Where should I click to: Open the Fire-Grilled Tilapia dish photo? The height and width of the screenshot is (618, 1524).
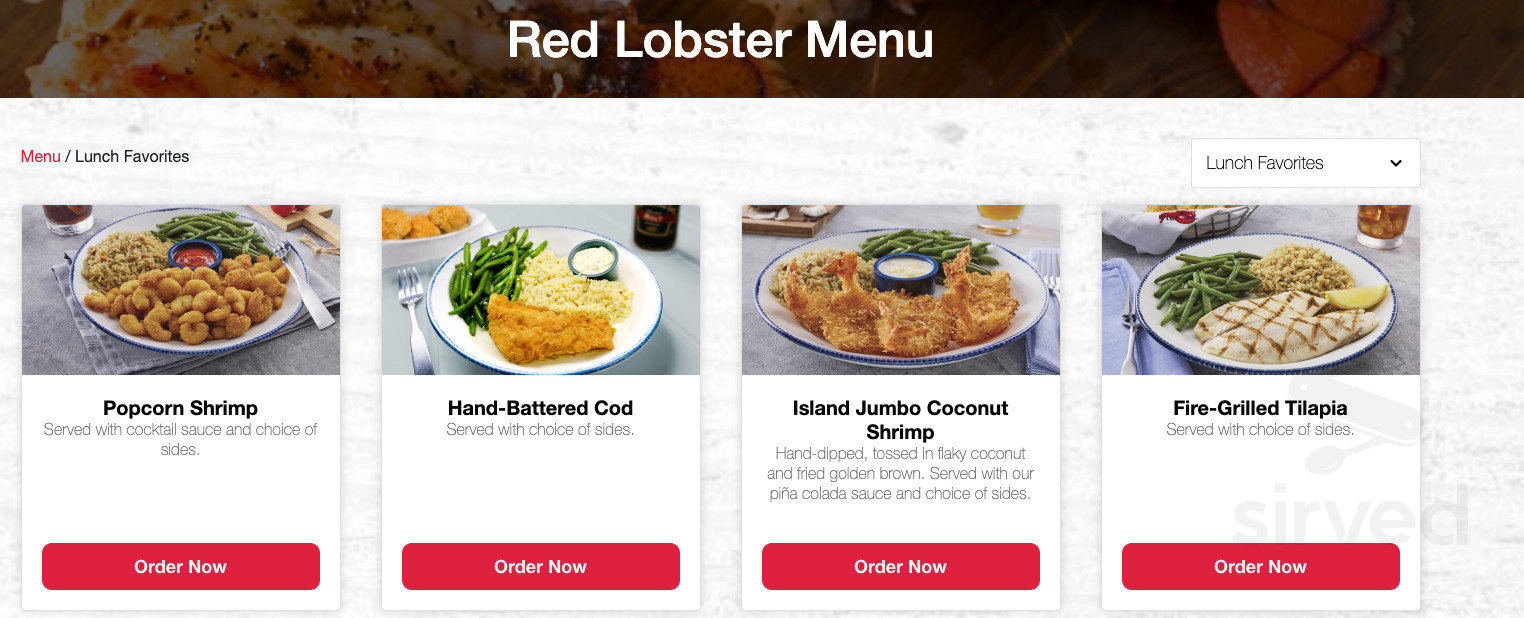[1261, 290]
